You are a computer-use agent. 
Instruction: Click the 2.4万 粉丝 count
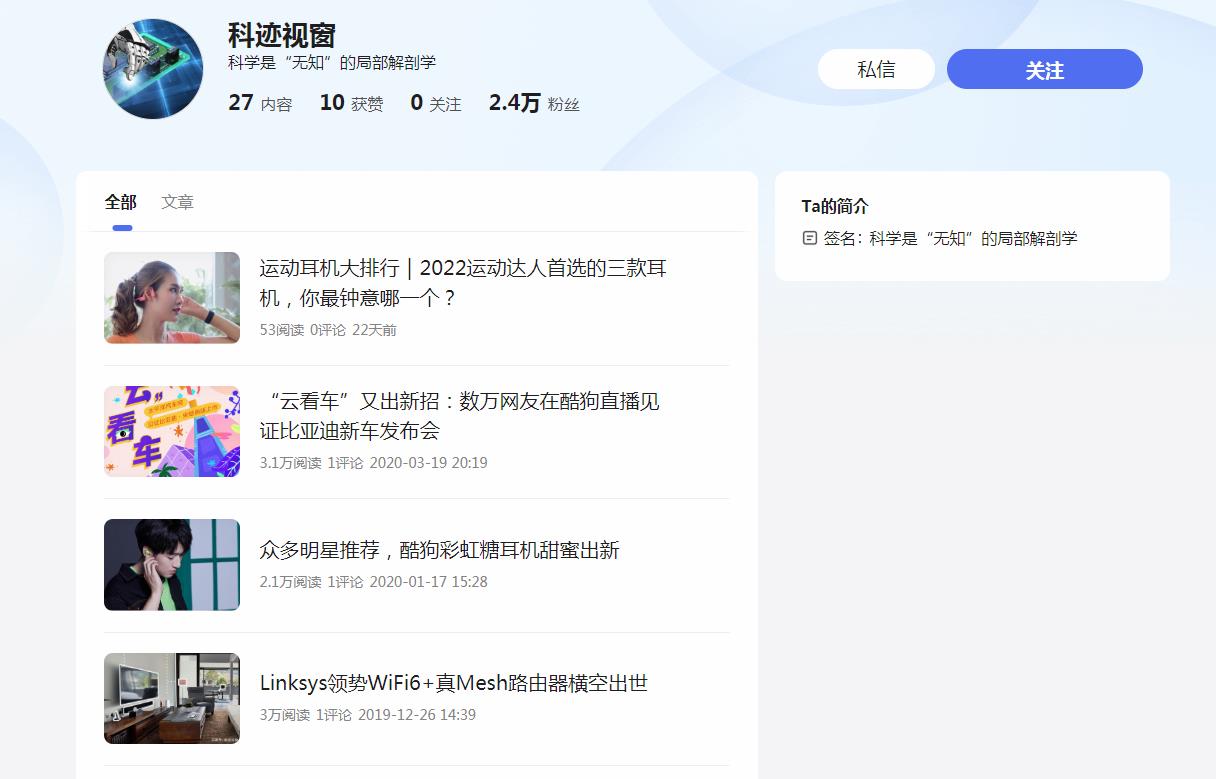(534, 103)
